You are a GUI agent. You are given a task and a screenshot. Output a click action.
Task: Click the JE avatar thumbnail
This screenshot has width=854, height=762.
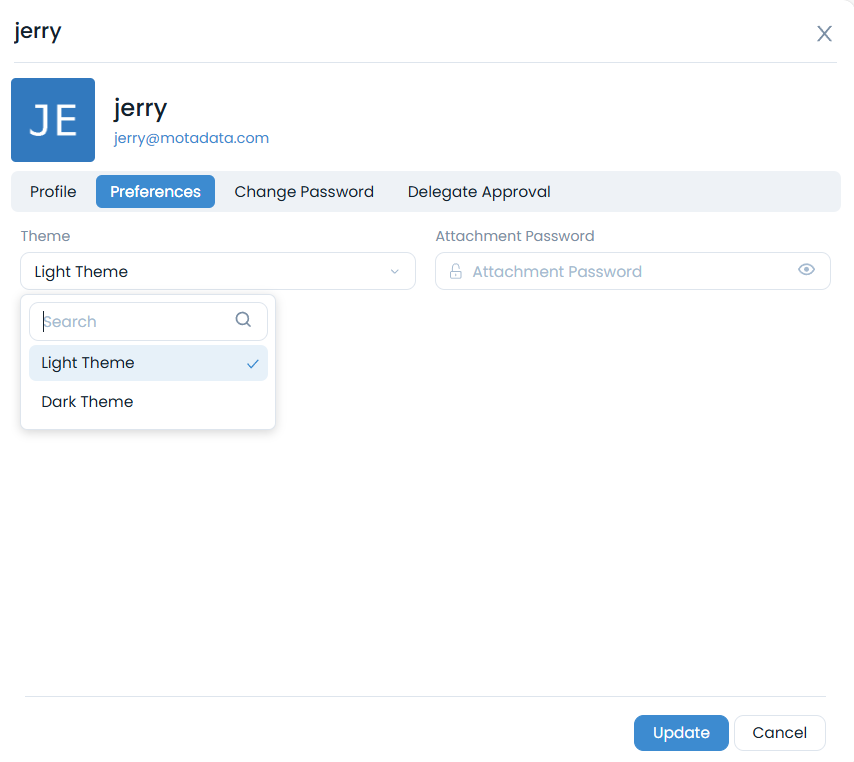(53, 120)
